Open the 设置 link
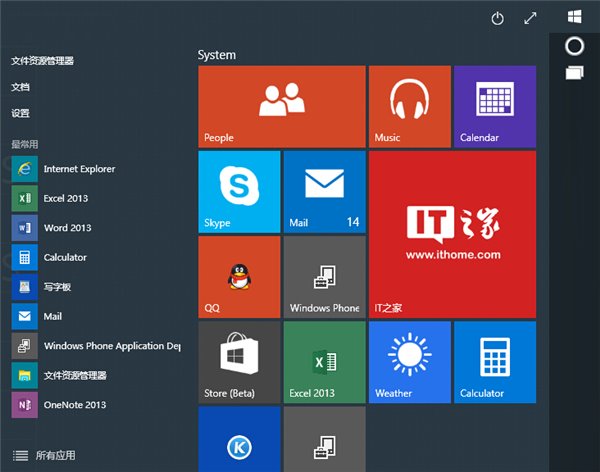The height and width of the screenshot is (472, 600). click(x=20, y=113)
